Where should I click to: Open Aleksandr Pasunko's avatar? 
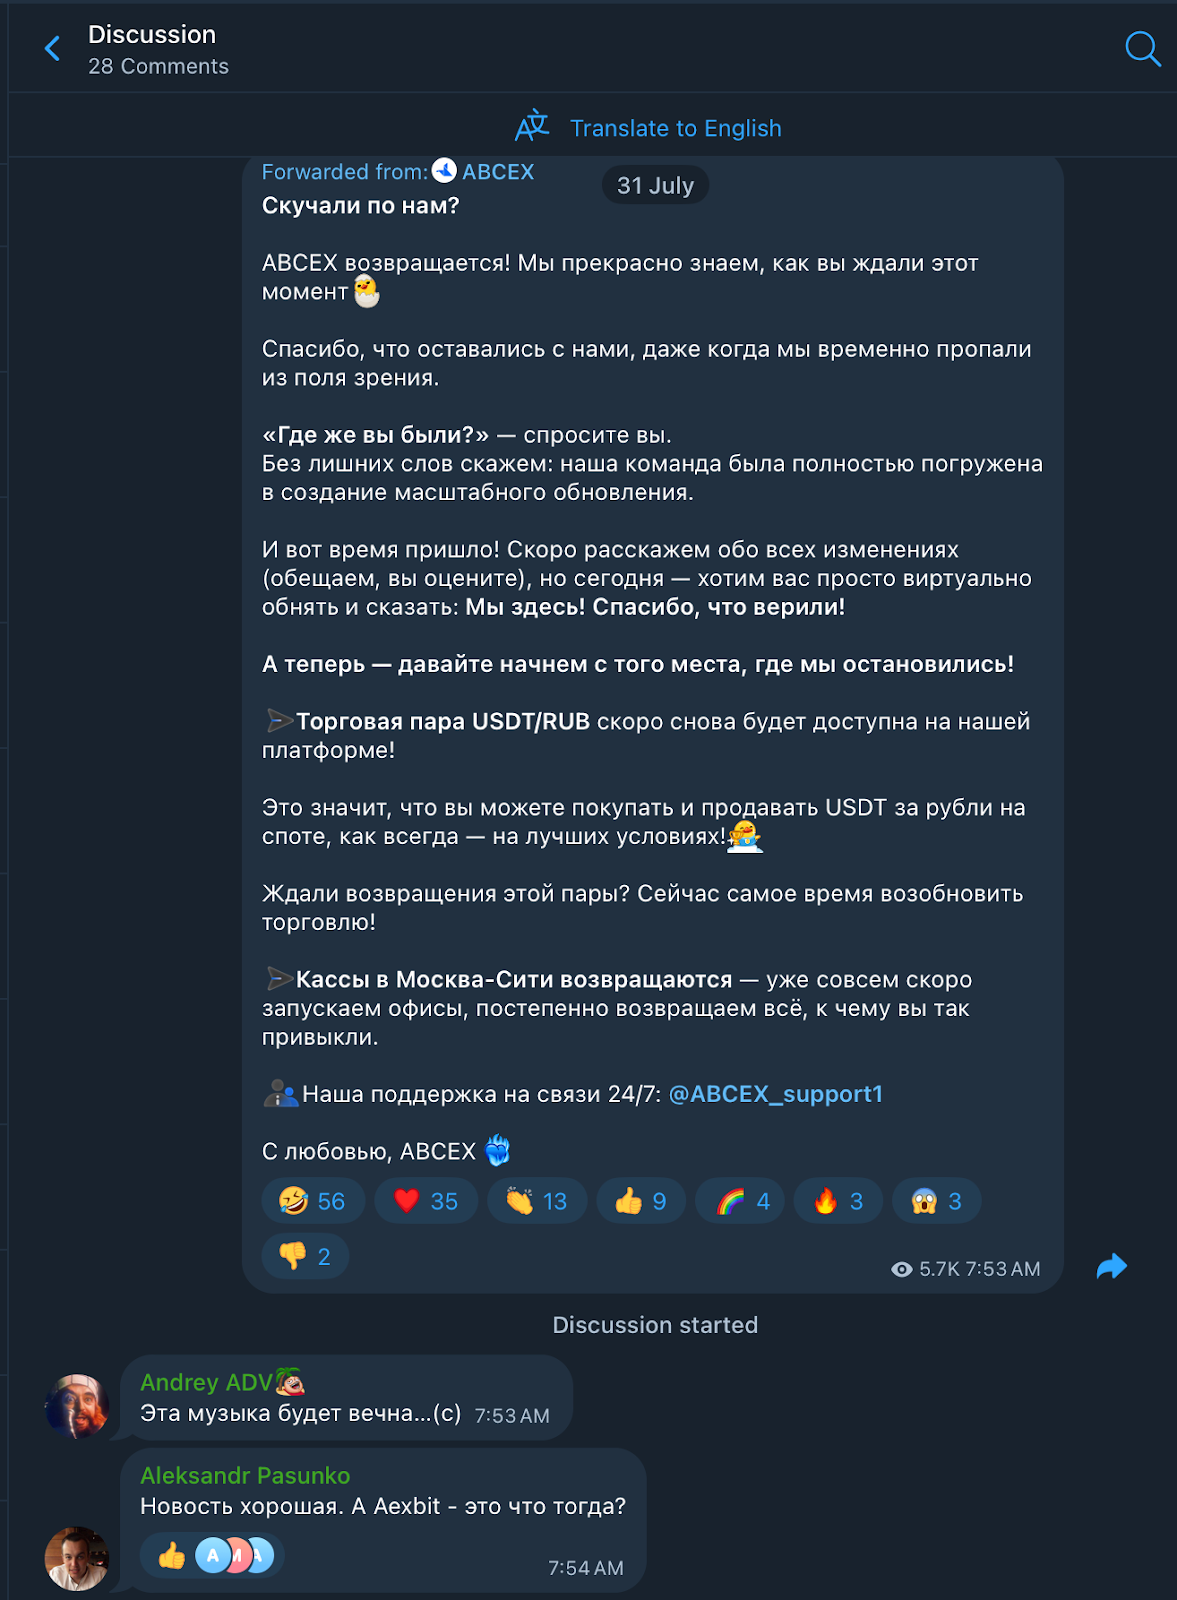[x=77, y=1558]
